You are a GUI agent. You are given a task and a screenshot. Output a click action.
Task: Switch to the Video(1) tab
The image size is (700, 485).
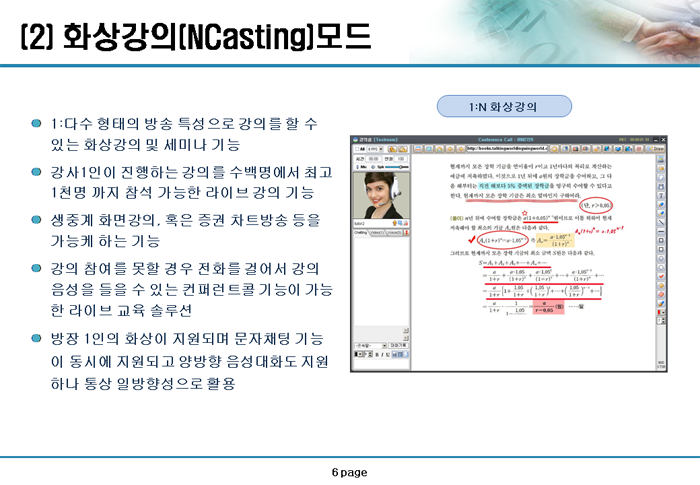pos(377,233)
